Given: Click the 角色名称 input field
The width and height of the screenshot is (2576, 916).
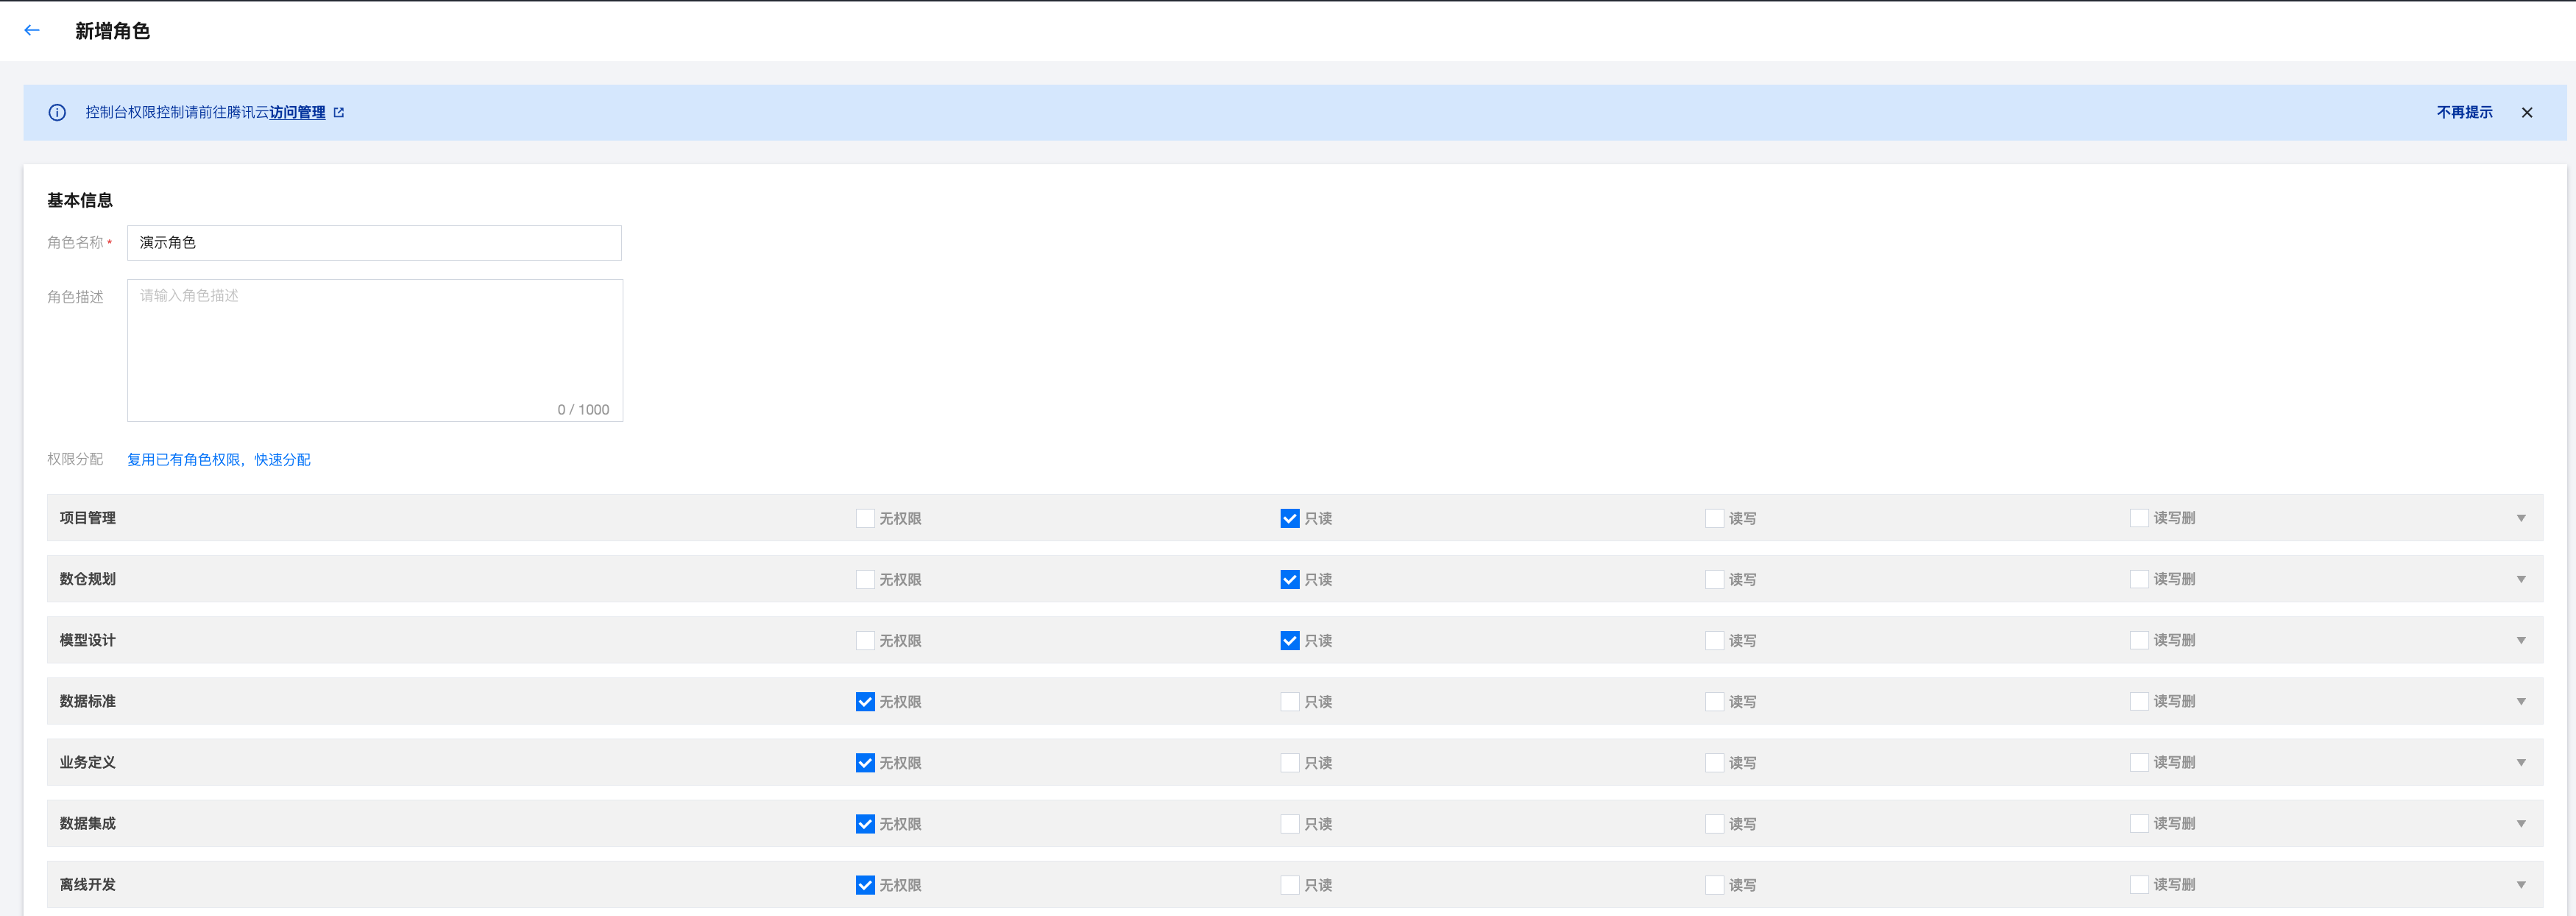Looking at the screenshot, I should point(374,243).
